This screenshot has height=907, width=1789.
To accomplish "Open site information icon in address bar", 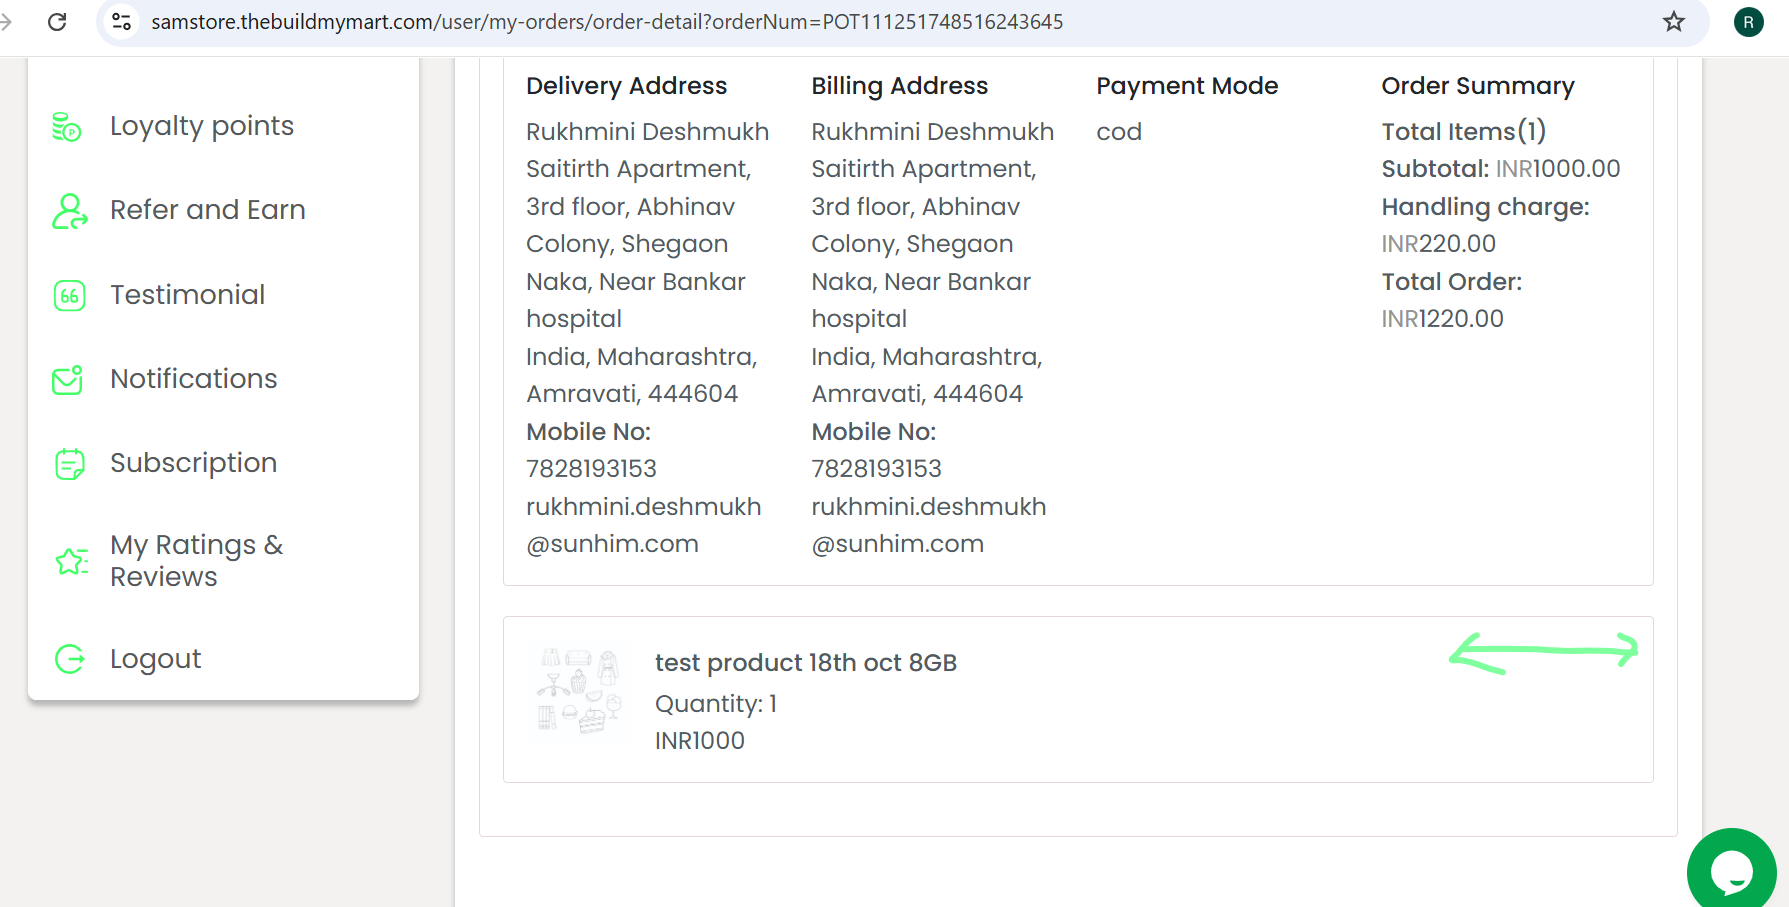I will pyautogui.click(x=122, y=22).
